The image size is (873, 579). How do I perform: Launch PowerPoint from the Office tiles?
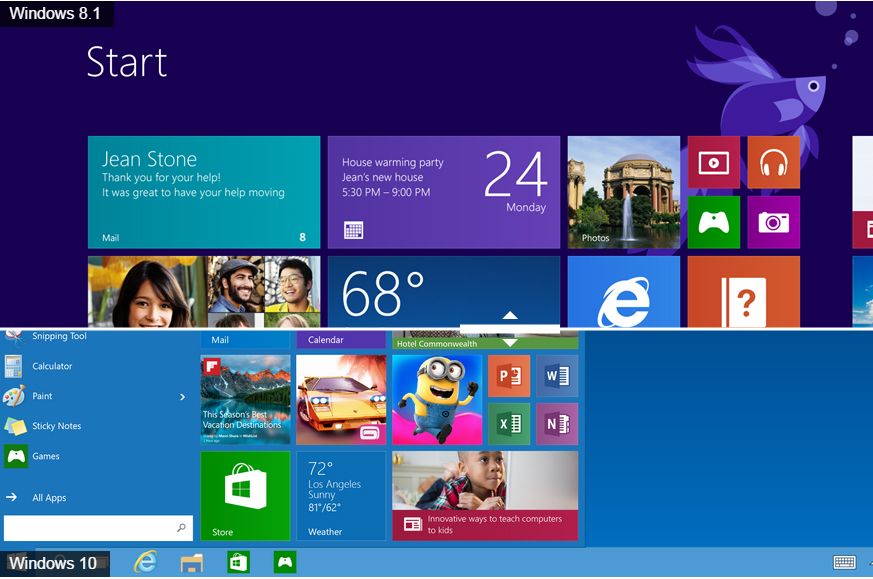tap(509, 376)
